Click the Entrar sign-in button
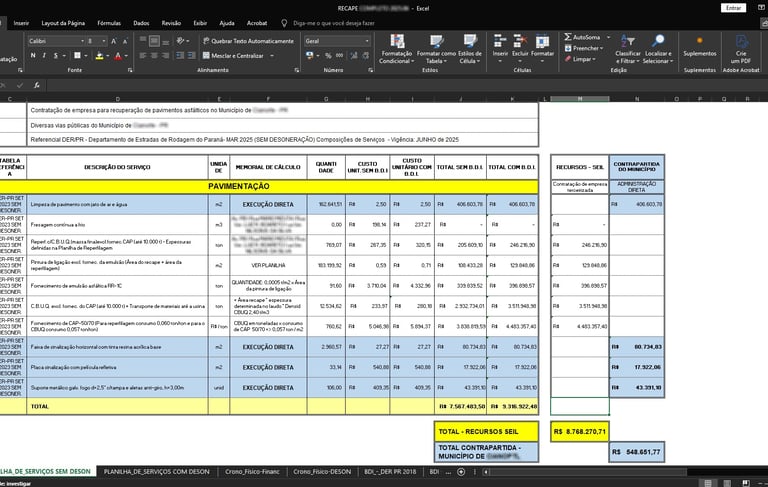This screenshot has height=487, width=768. tap(732, 7)
